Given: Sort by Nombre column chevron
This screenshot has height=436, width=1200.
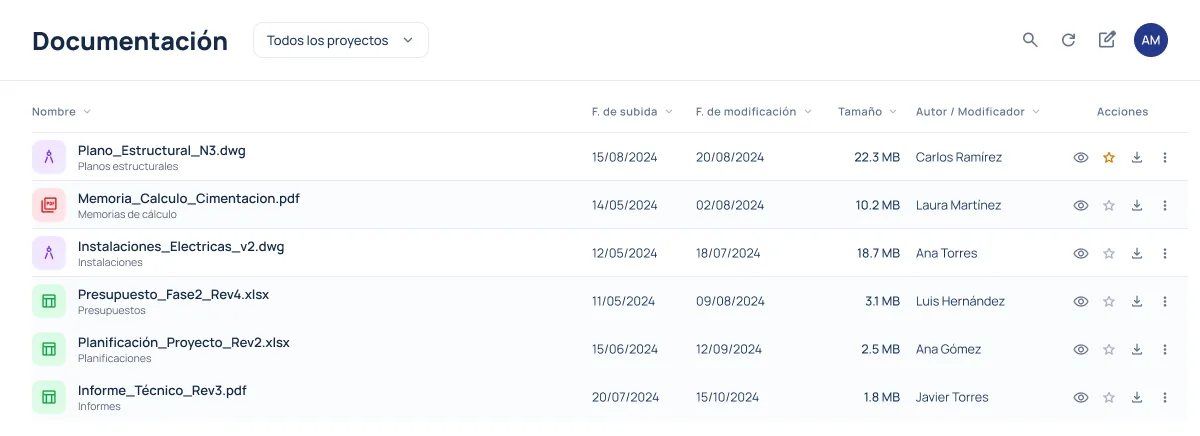Looking at the screenshot, I should click(x=87, y=112).
